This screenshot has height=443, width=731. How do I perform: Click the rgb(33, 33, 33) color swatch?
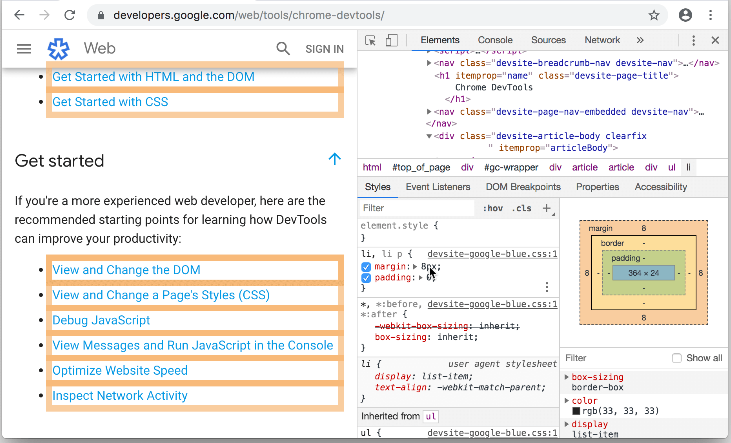pos(576,411)
